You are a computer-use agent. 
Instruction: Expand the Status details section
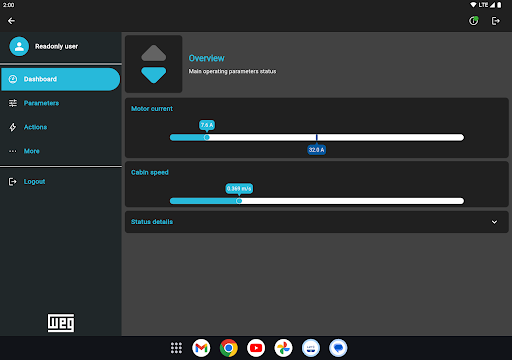tap(317, 222)
